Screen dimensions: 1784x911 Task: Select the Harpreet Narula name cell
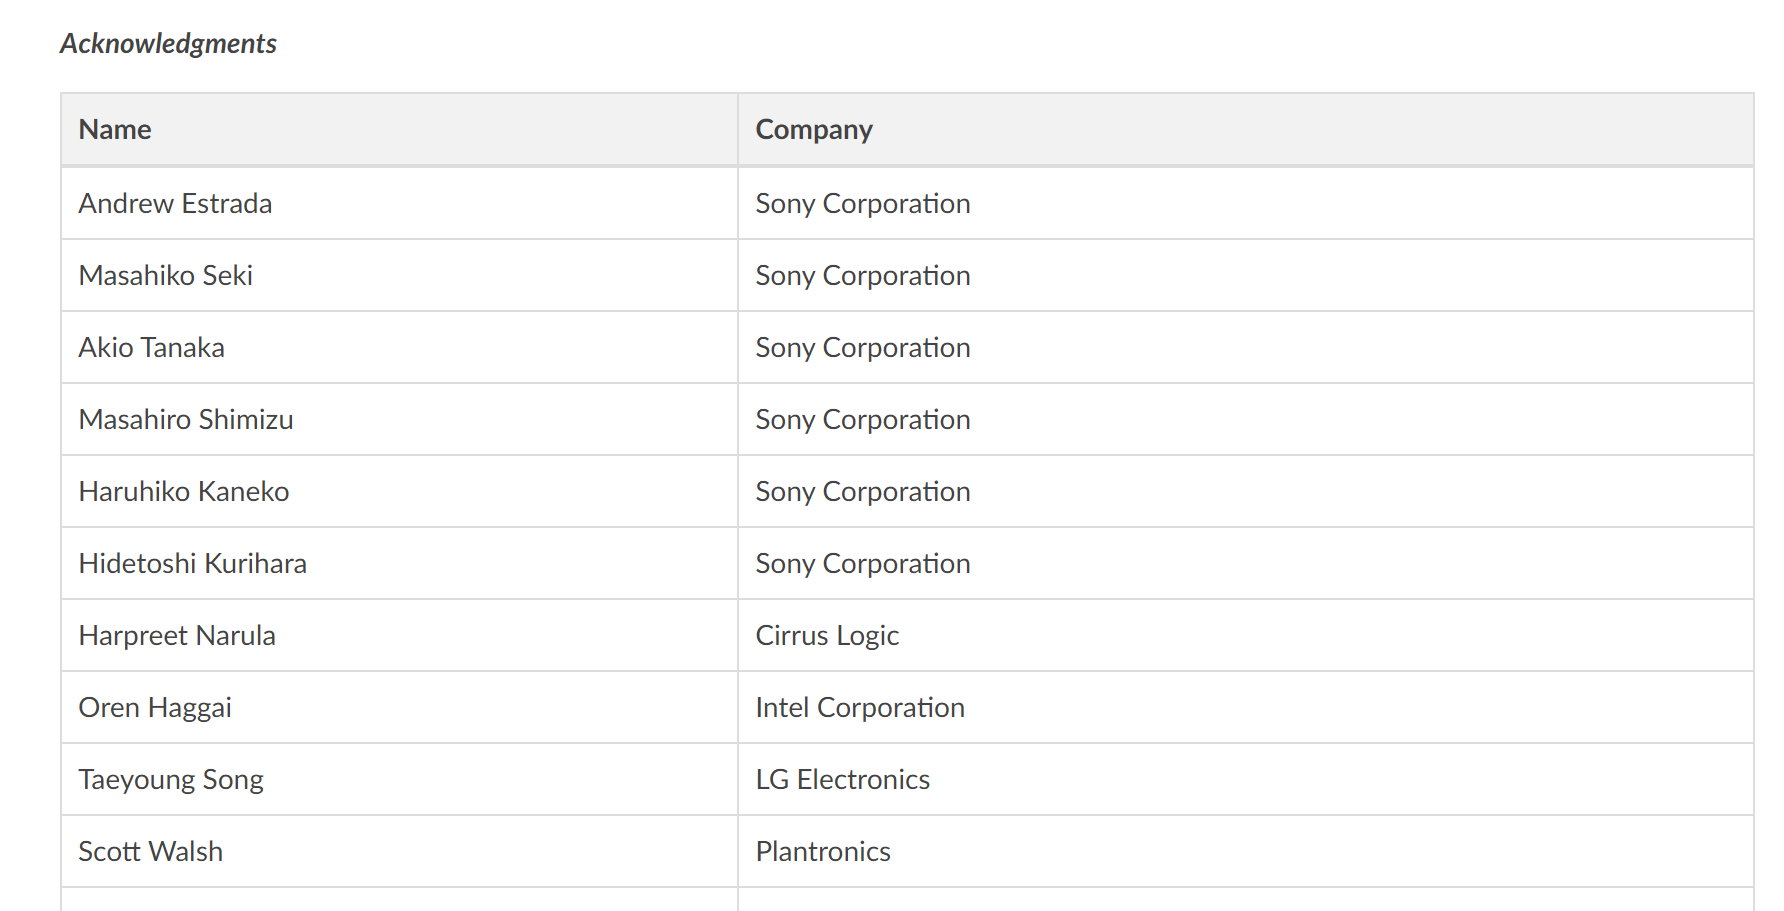(x=176, y=636)
